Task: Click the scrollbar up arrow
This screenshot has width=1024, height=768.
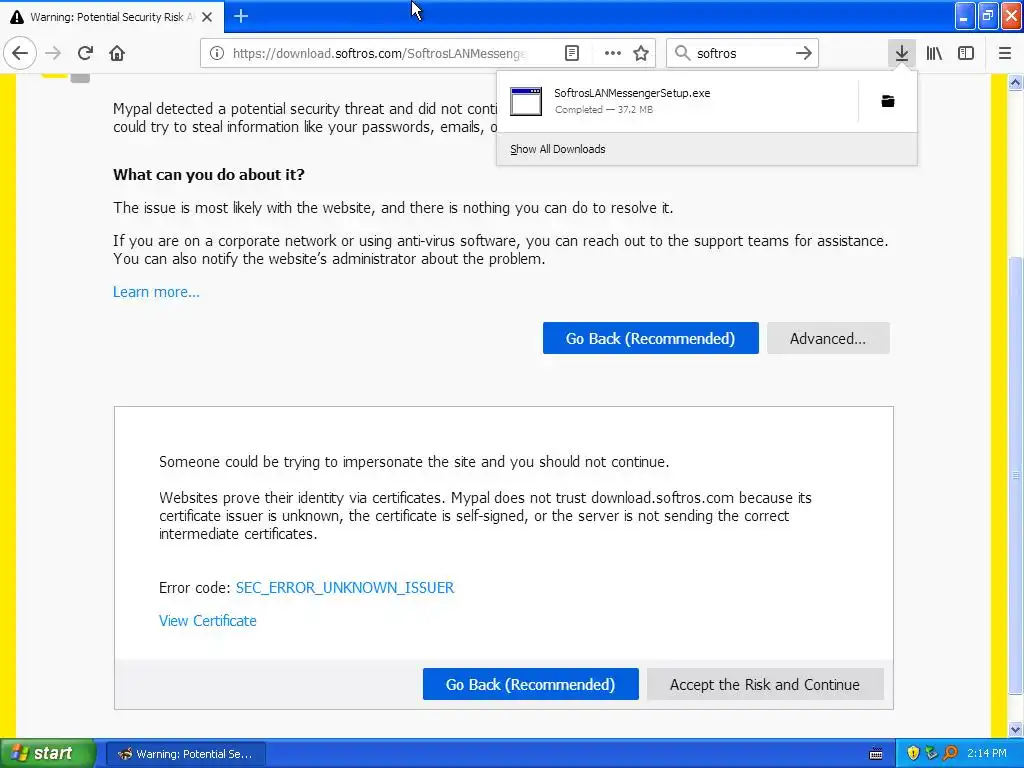Action: tap(1015, 82)
